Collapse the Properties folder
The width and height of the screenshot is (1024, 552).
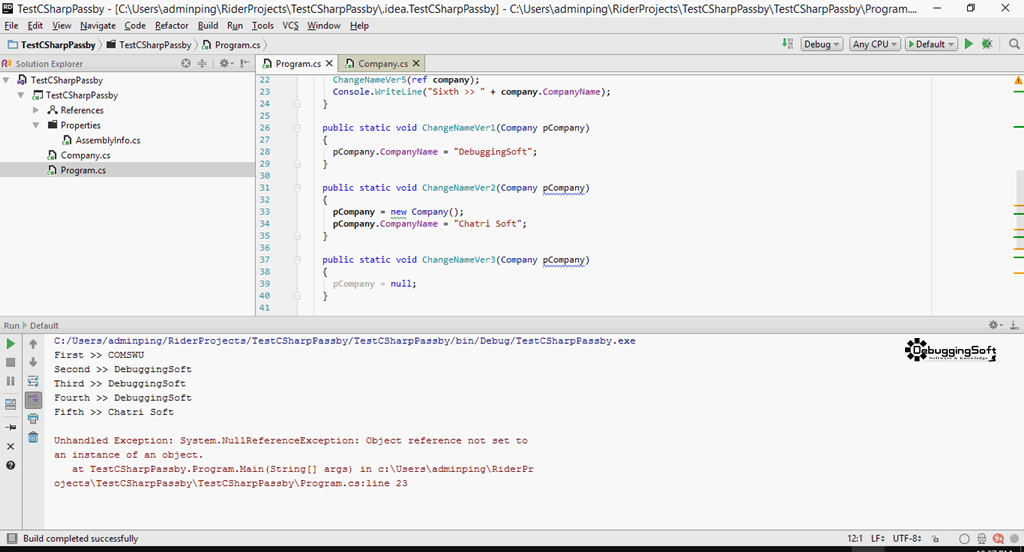(x=36, y=125)
